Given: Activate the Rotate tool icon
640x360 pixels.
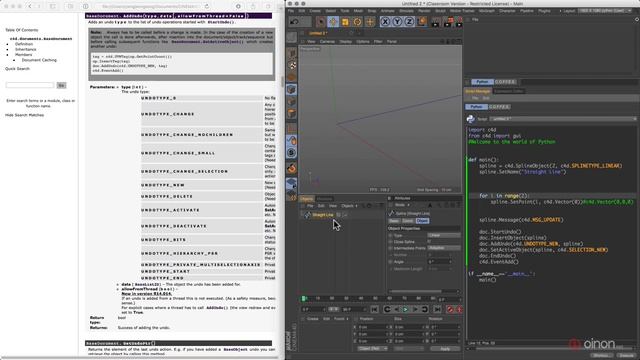Looking at the screenshot, I should (358, 21).
